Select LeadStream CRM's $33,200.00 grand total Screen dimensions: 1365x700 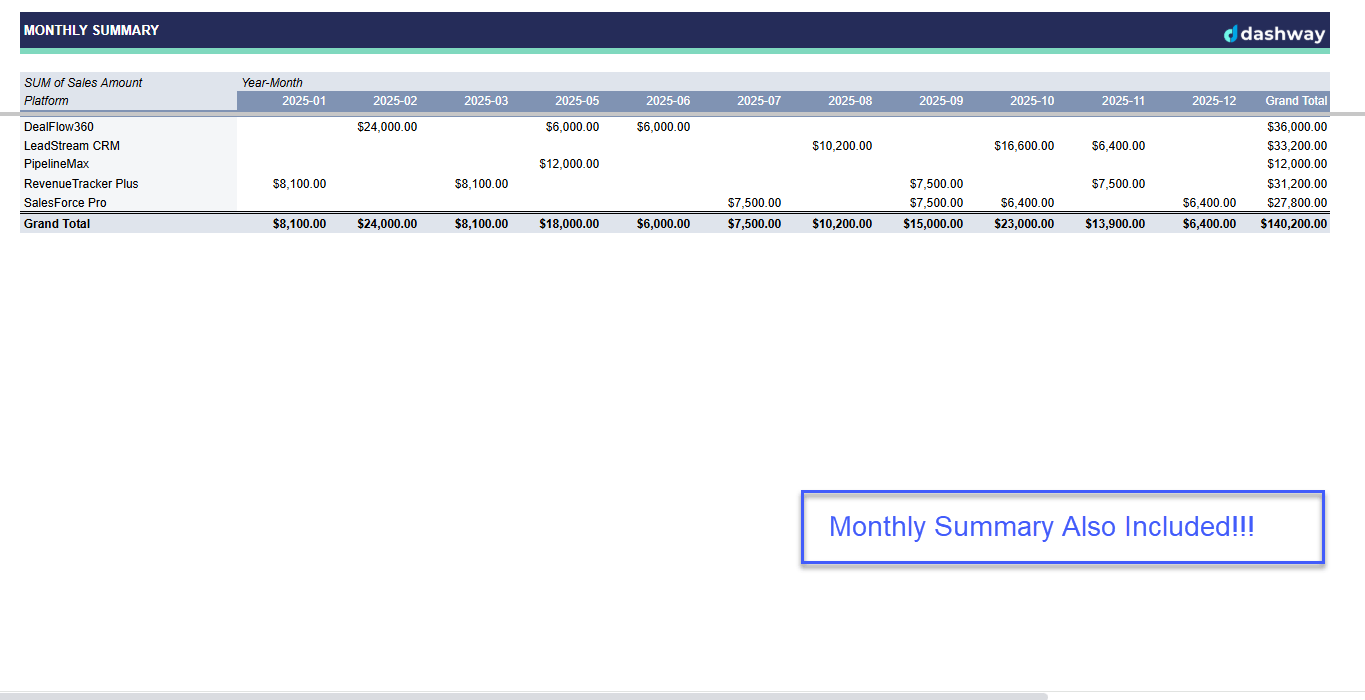click(1297, 146)
